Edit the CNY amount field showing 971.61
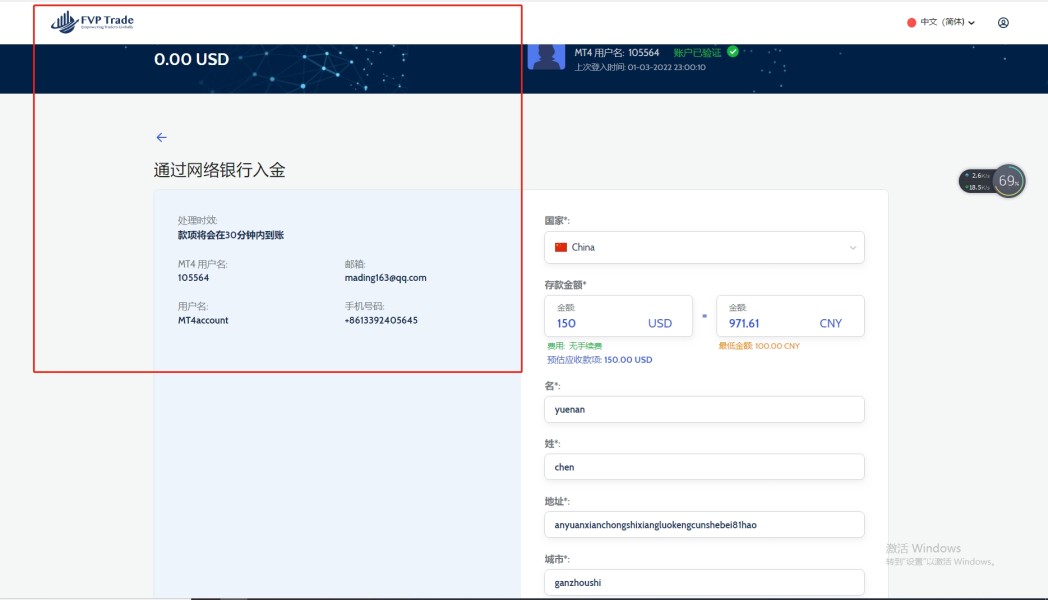Image resolution: width=1048 pixels, height=600 pixels. 790,316
